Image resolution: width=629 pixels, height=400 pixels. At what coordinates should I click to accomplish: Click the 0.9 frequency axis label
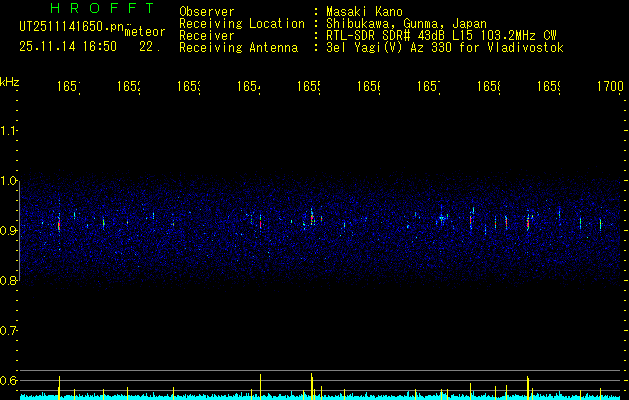pos(8,230)
